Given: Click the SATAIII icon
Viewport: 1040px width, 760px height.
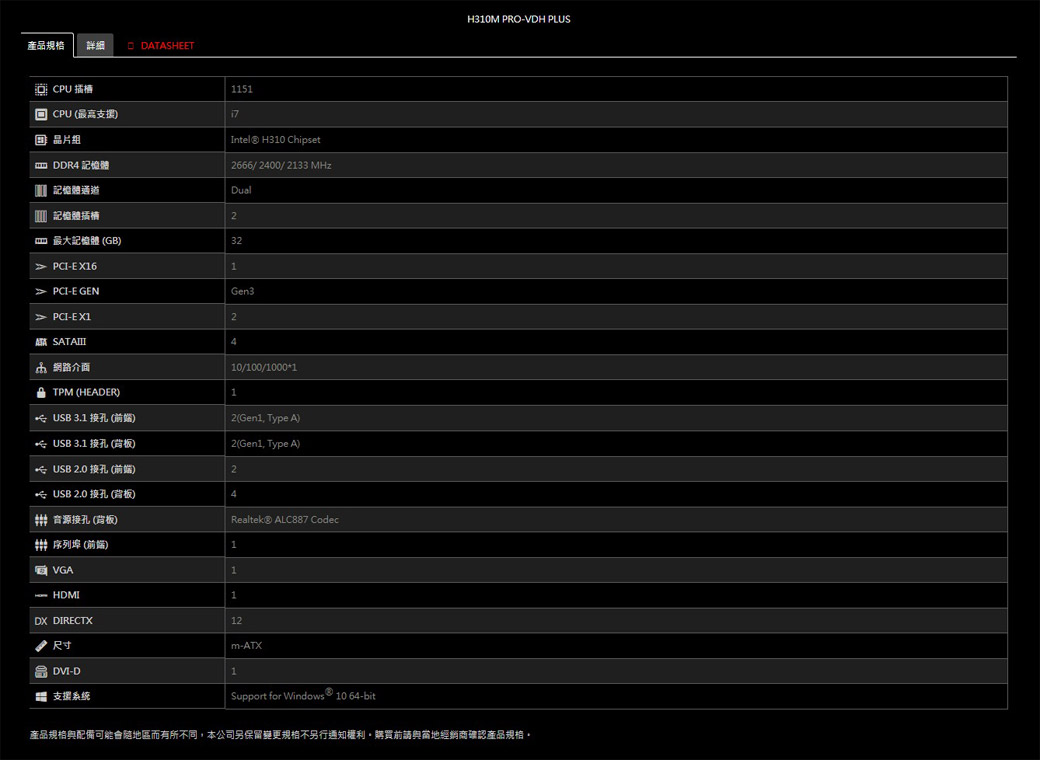Looking at the screenshot, I should click(x=41, y=342).
